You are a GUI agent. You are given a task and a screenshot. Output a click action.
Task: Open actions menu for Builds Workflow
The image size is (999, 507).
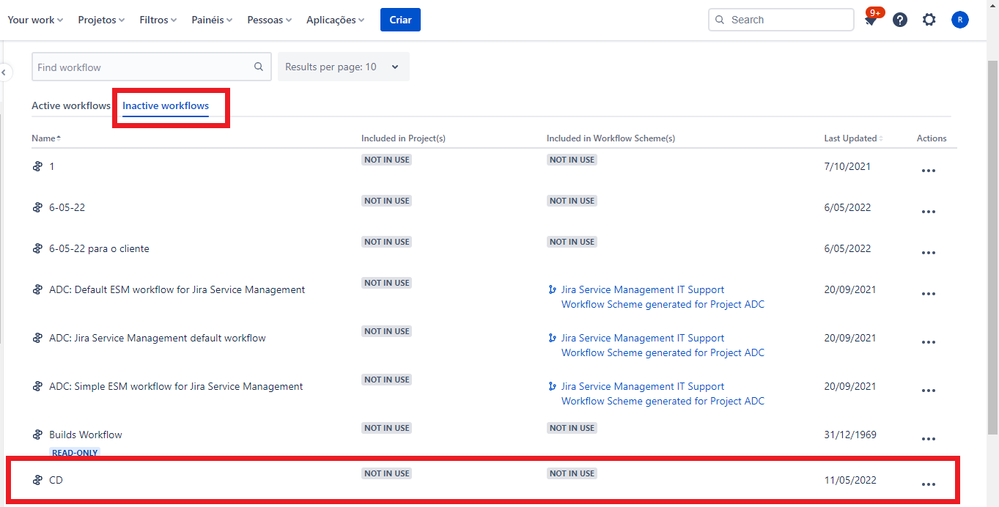[x=928, y=439]
